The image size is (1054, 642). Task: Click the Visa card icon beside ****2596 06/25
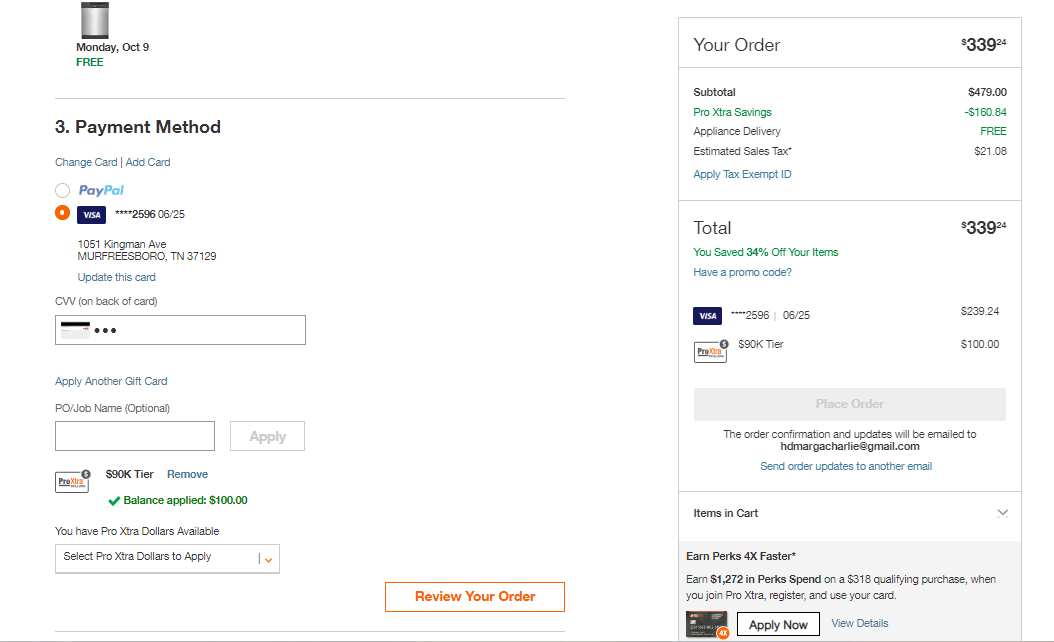pos(91,214)
